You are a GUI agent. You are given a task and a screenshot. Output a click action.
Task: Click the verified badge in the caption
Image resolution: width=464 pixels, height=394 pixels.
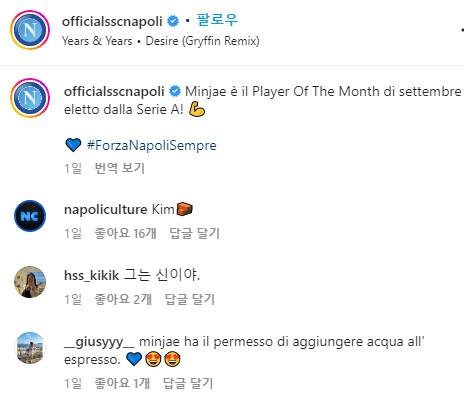(175, 91)
